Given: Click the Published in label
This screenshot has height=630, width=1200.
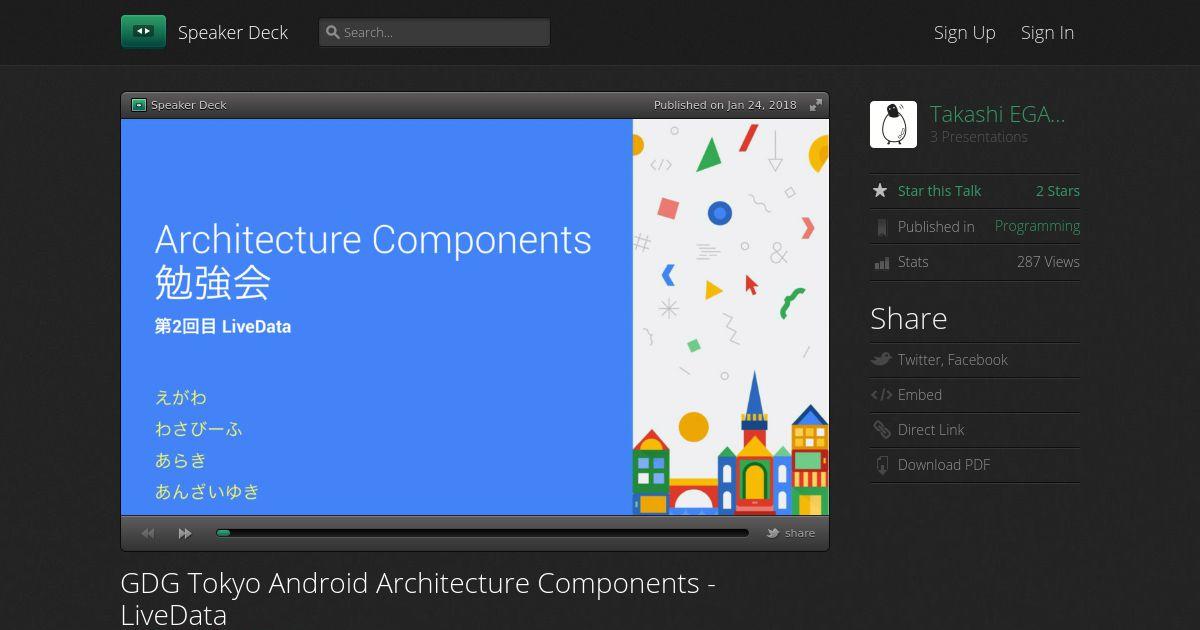Looking at the screenshot, I should click(936, 227).
